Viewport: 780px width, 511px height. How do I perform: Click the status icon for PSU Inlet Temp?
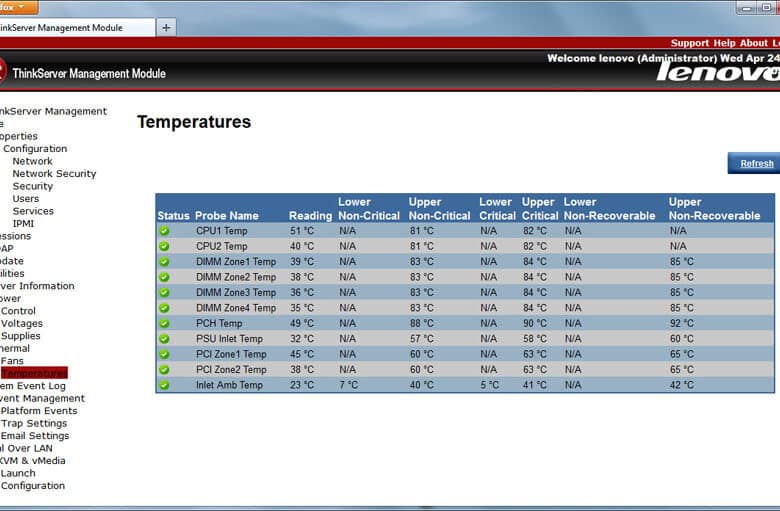click(164, 339)
